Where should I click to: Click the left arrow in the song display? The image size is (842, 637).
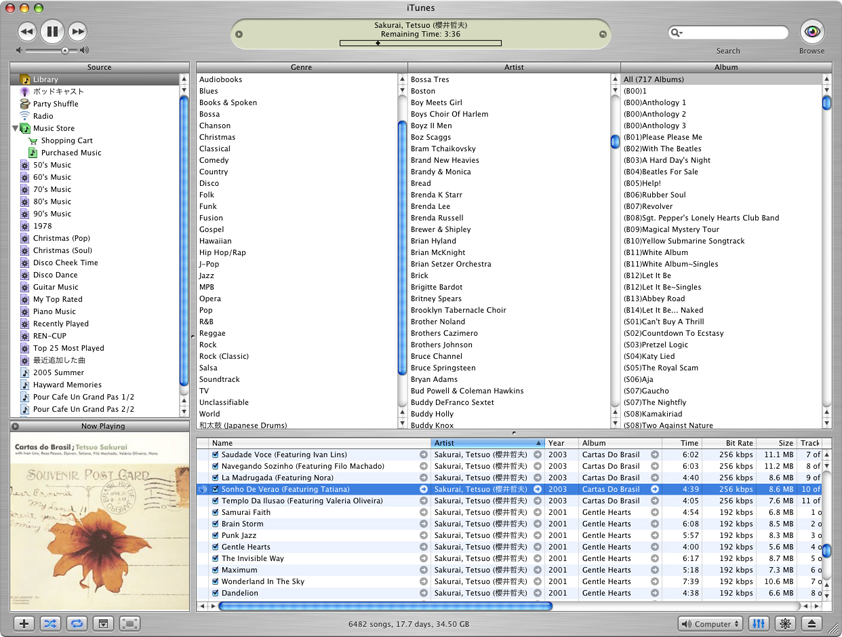point(239,34)
